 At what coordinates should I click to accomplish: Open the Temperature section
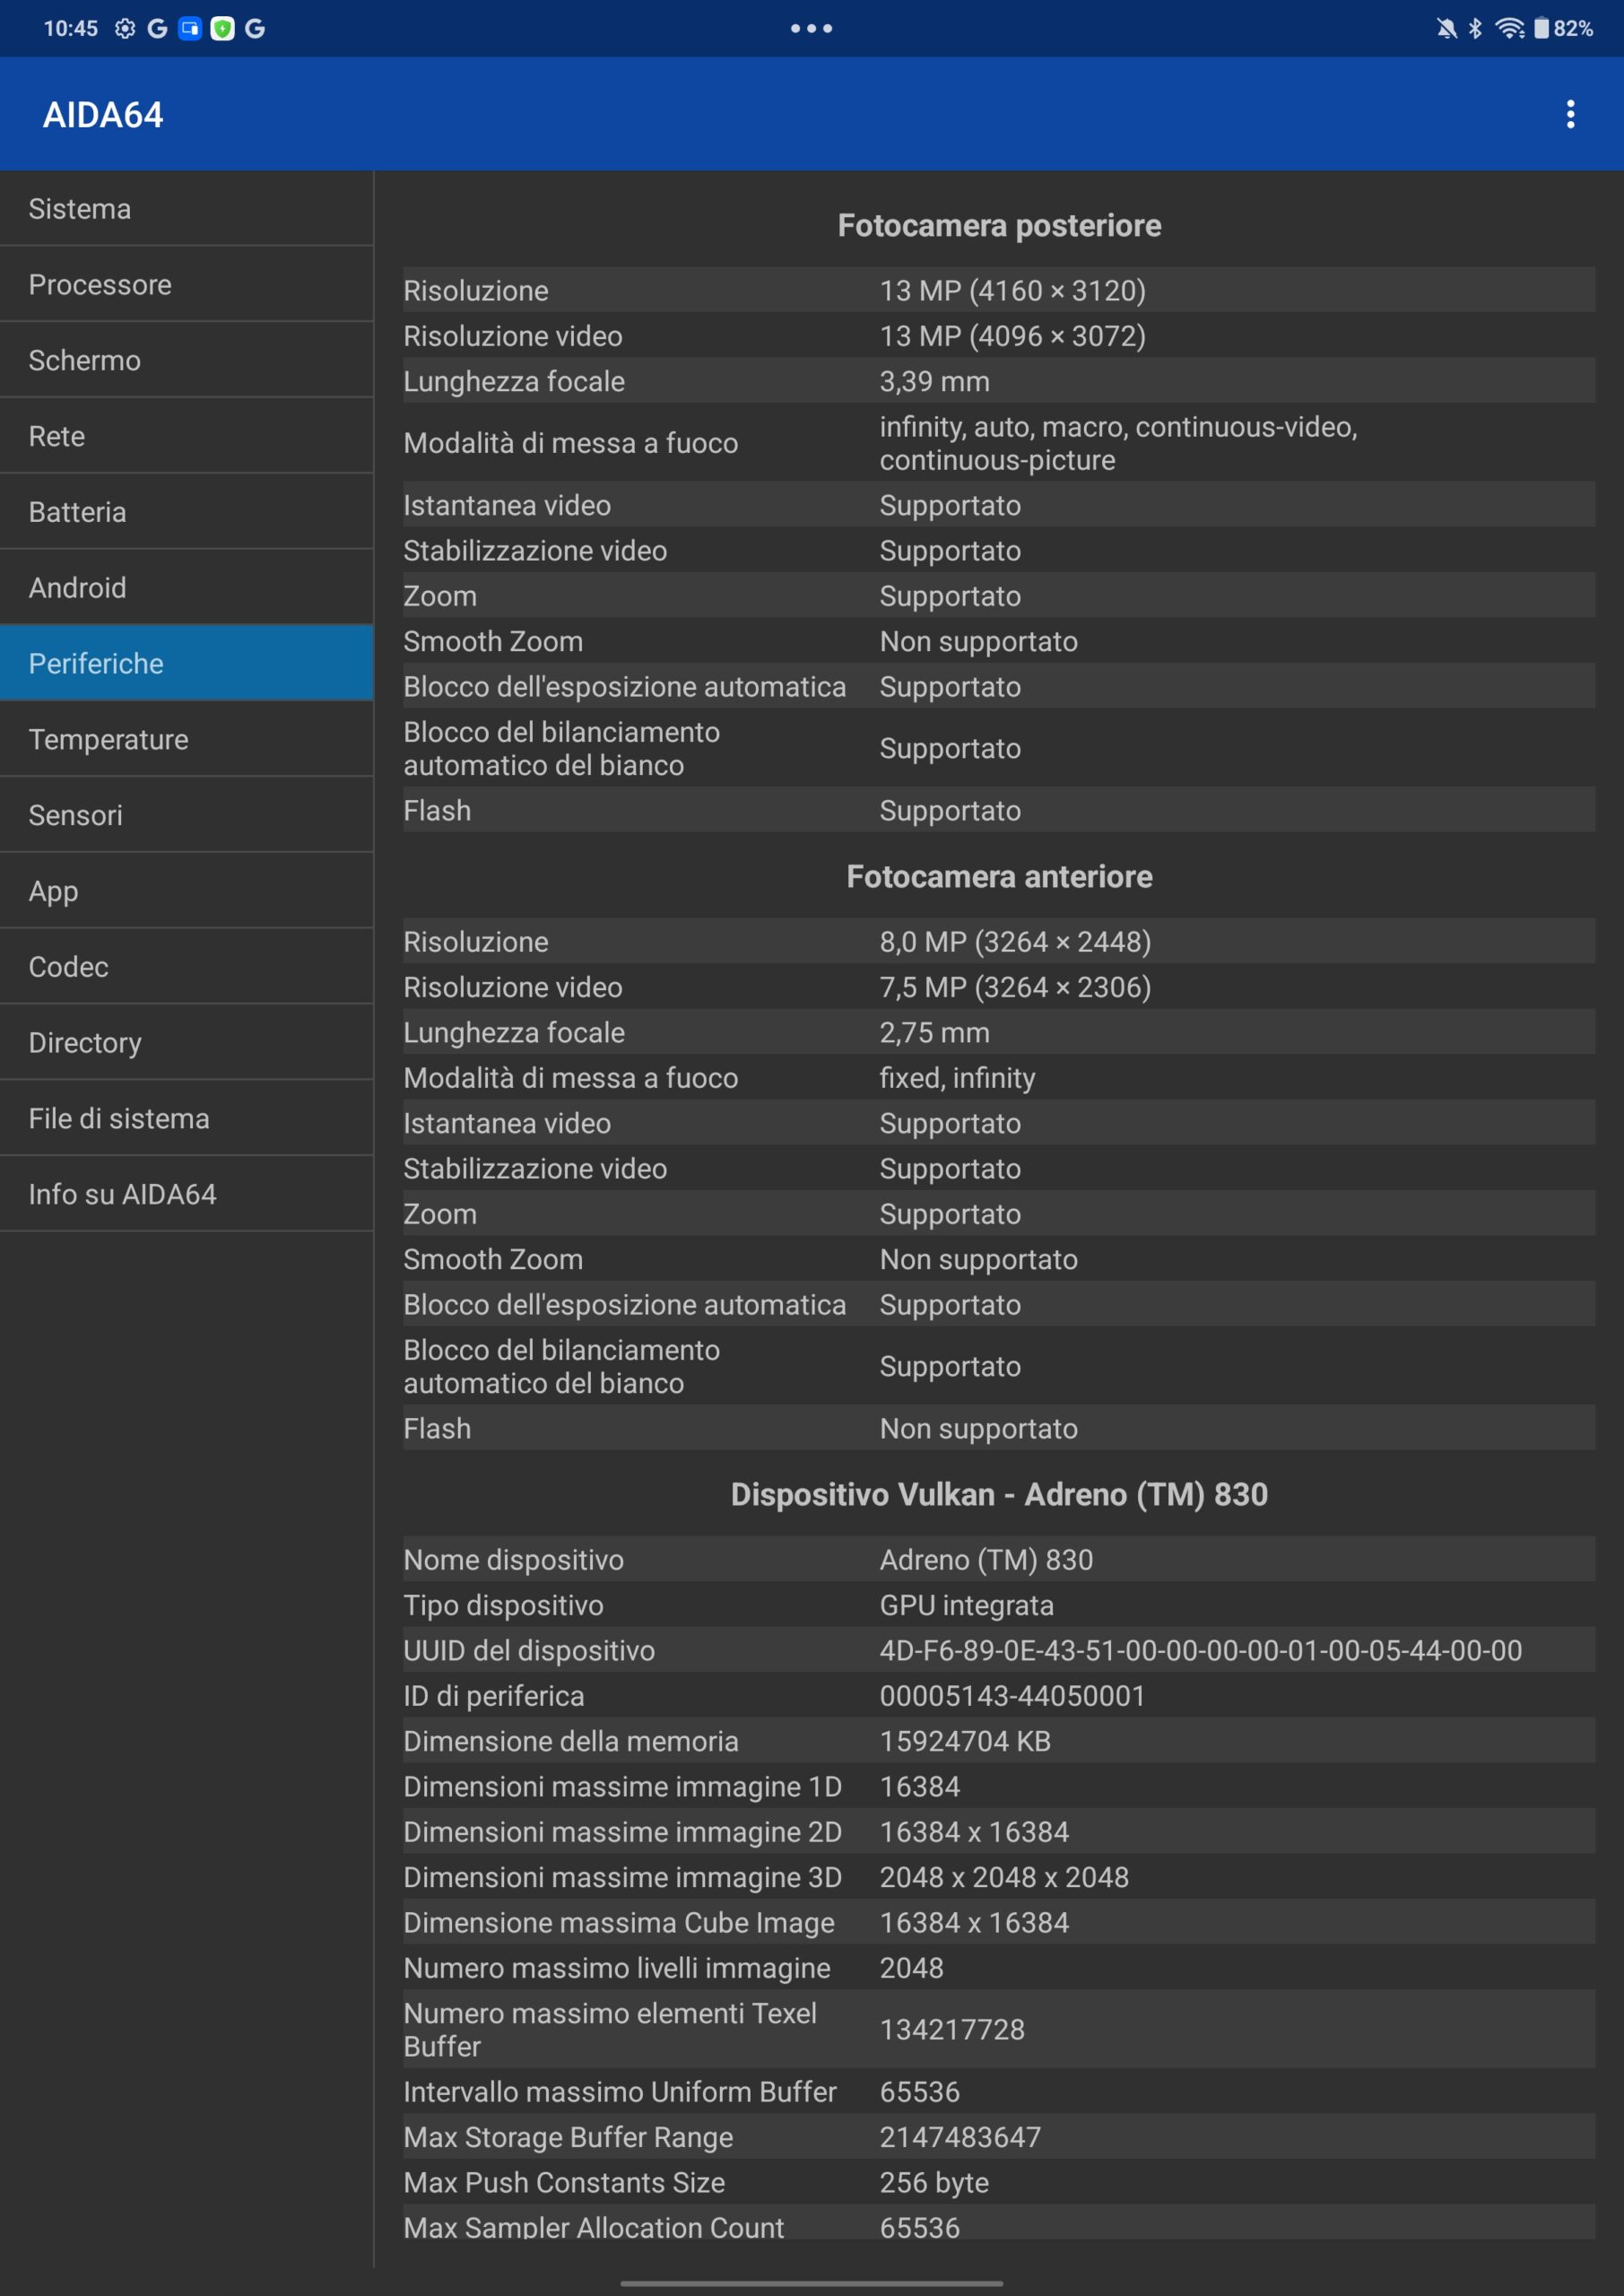pyautogui.click(x=186, y=739)
